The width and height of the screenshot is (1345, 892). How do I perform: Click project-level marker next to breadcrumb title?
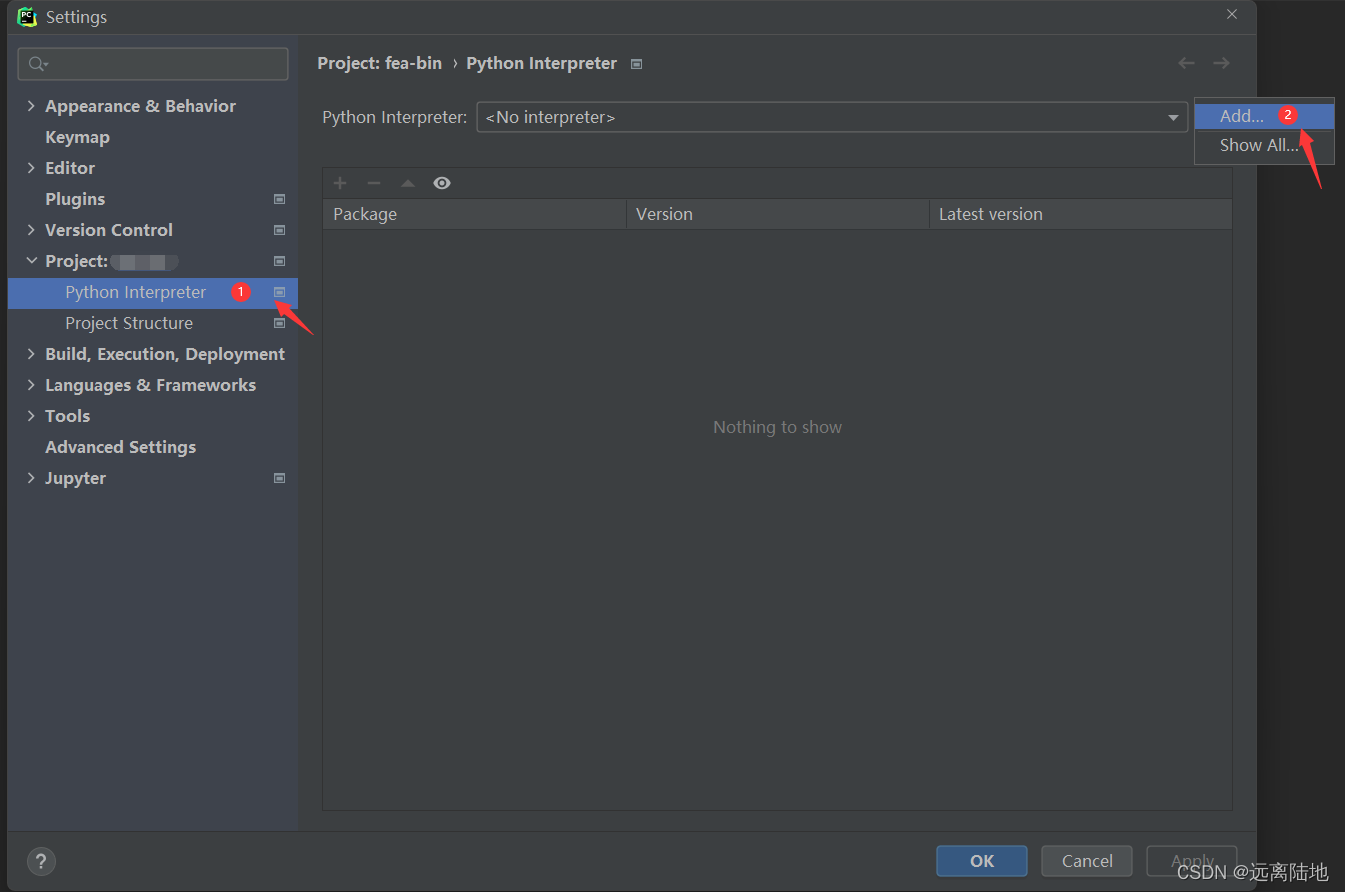(x=637, y=64)
